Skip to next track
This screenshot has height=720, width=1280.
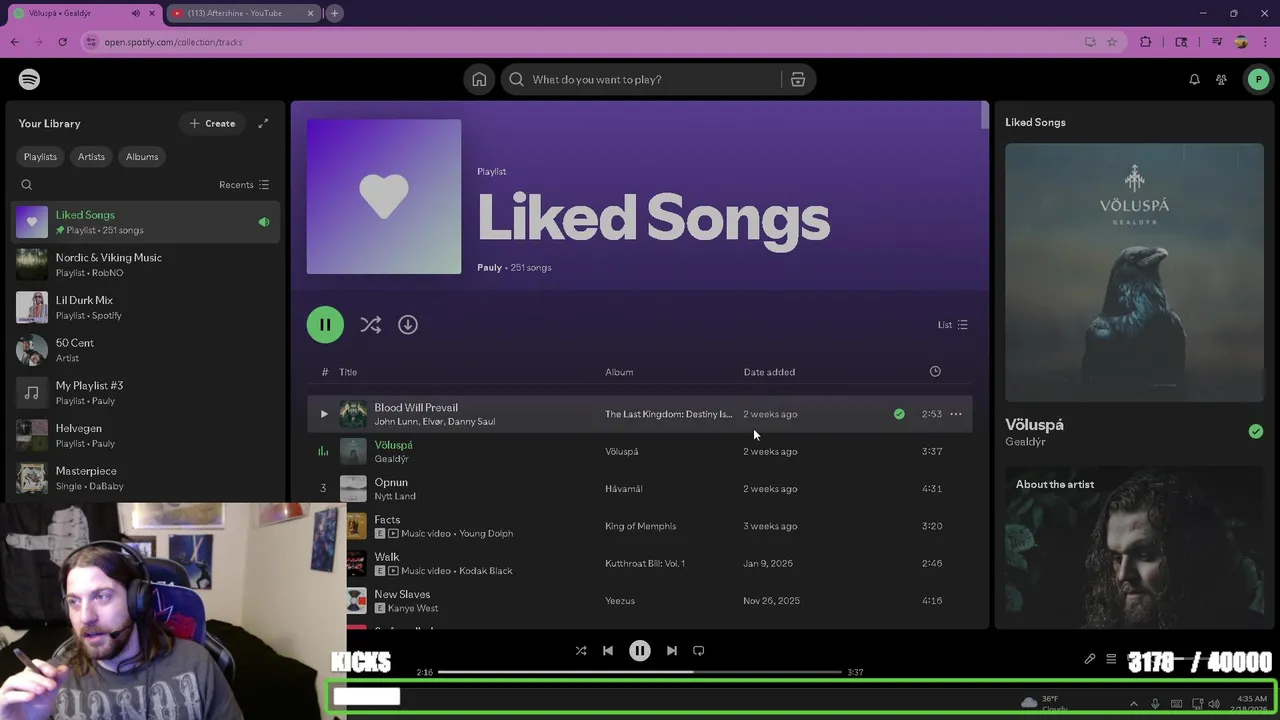coord(672,651)
